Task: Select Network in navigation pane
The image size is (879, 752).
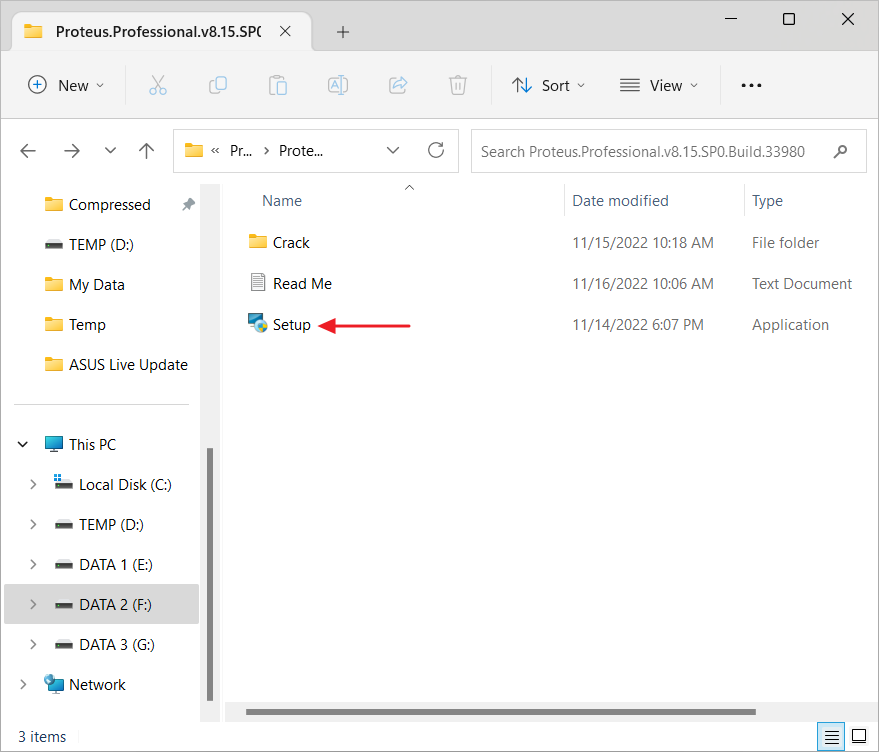Action: [x=97, y=685]
